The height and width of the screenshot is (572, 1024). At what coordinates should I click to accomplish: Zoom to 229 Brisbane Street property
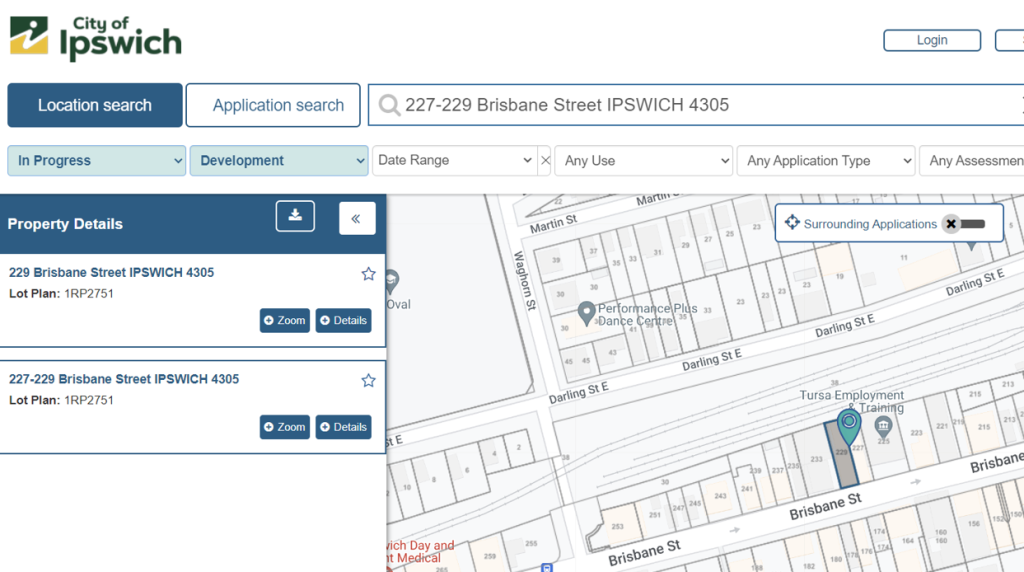pyautogui.click(x=285, y=321)
